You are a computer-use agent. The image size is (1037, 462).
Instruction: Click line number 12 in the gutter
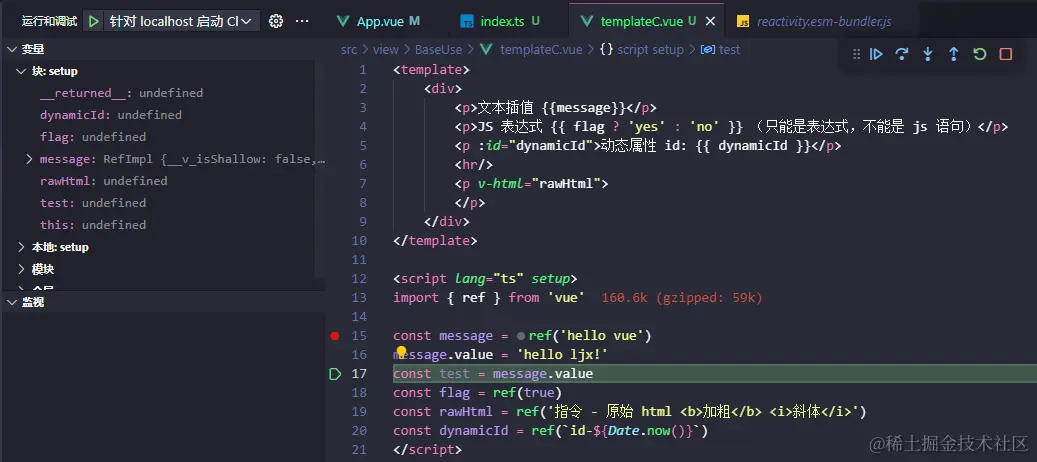pos(359,279)
